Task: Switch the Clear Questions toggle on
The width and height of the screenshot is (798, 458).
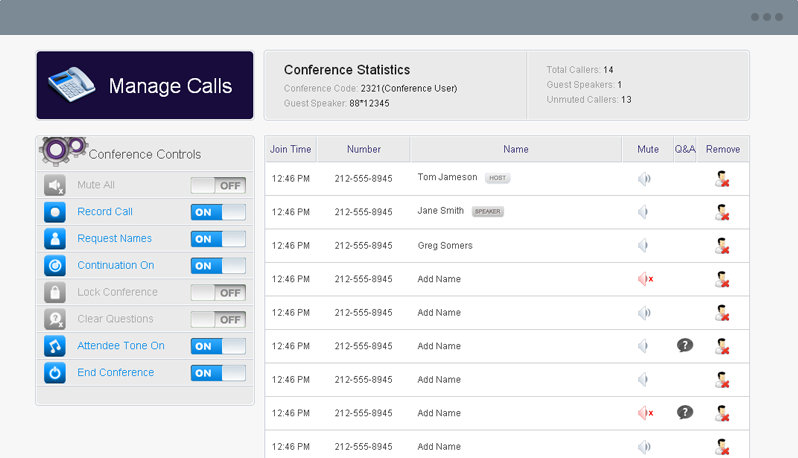Action: [218, 320]
